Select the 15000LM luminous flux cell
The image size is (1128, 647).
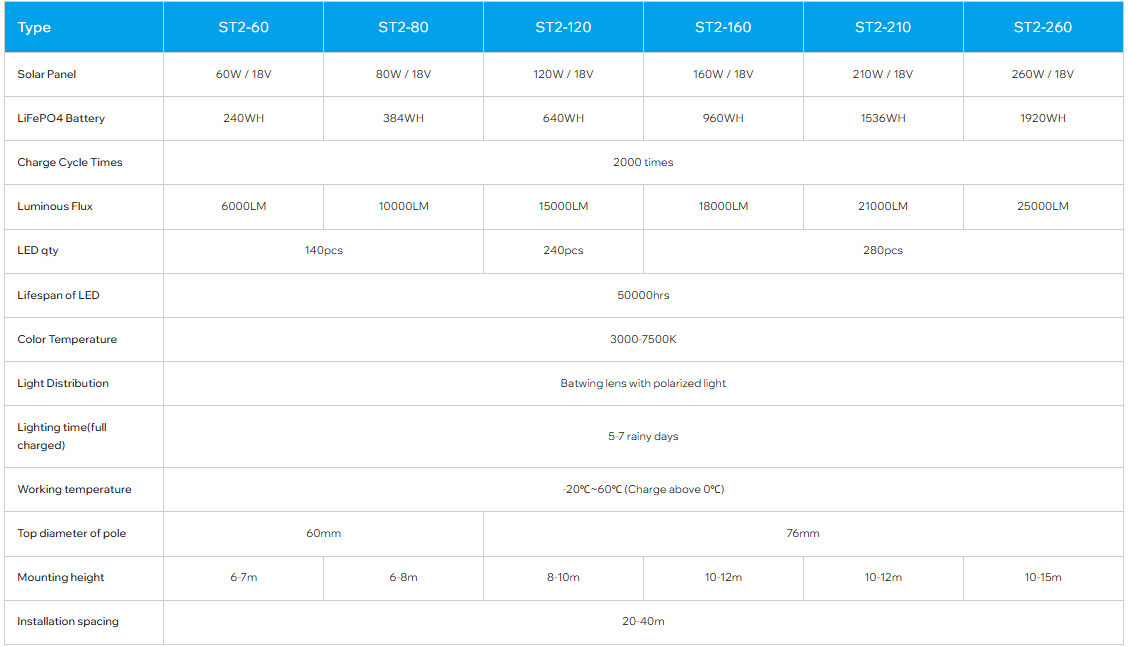[x=563, y=206]
